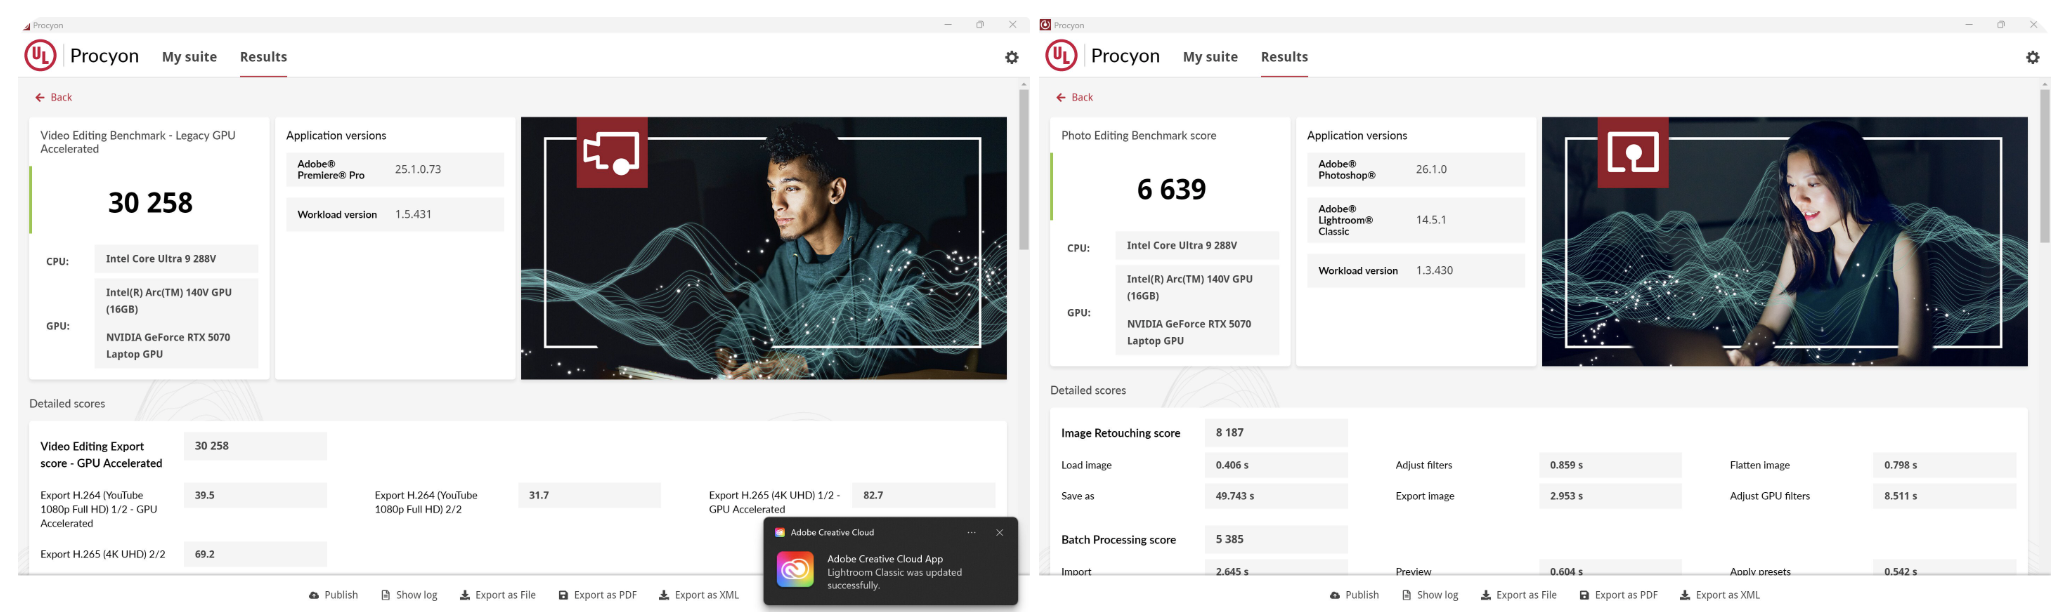
Task: Publish the Photo Editing benchmark result
Action: [1354, 595]
